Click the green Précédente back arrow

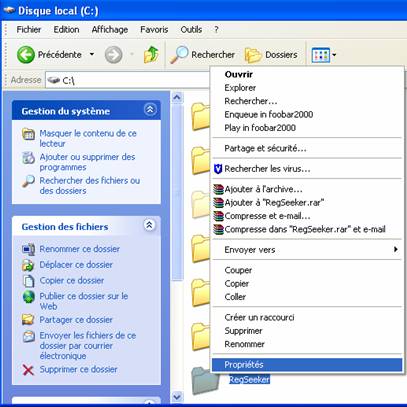tap(26, 55)
